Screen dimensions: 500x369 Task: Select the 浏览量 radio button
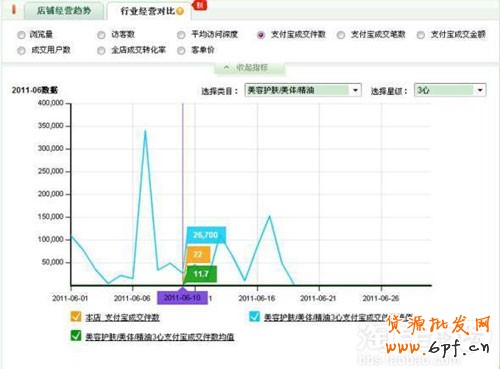[x=21, y=35]
